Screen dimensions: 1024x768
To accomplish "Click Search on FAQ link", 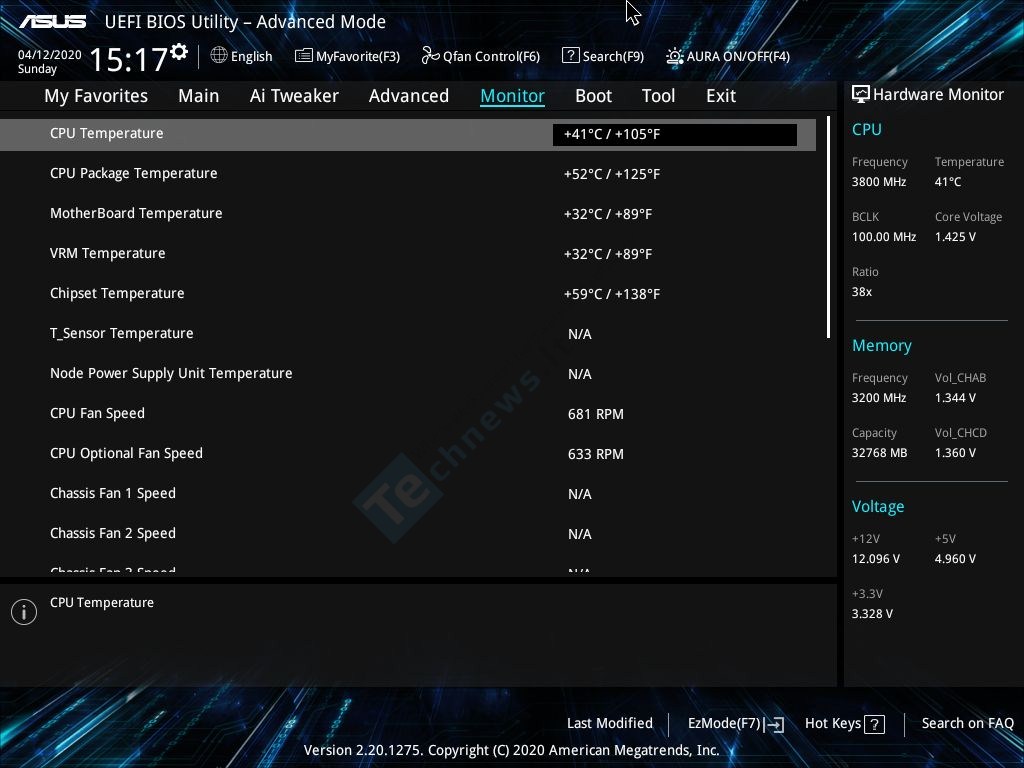I will [x=967, y=723].
